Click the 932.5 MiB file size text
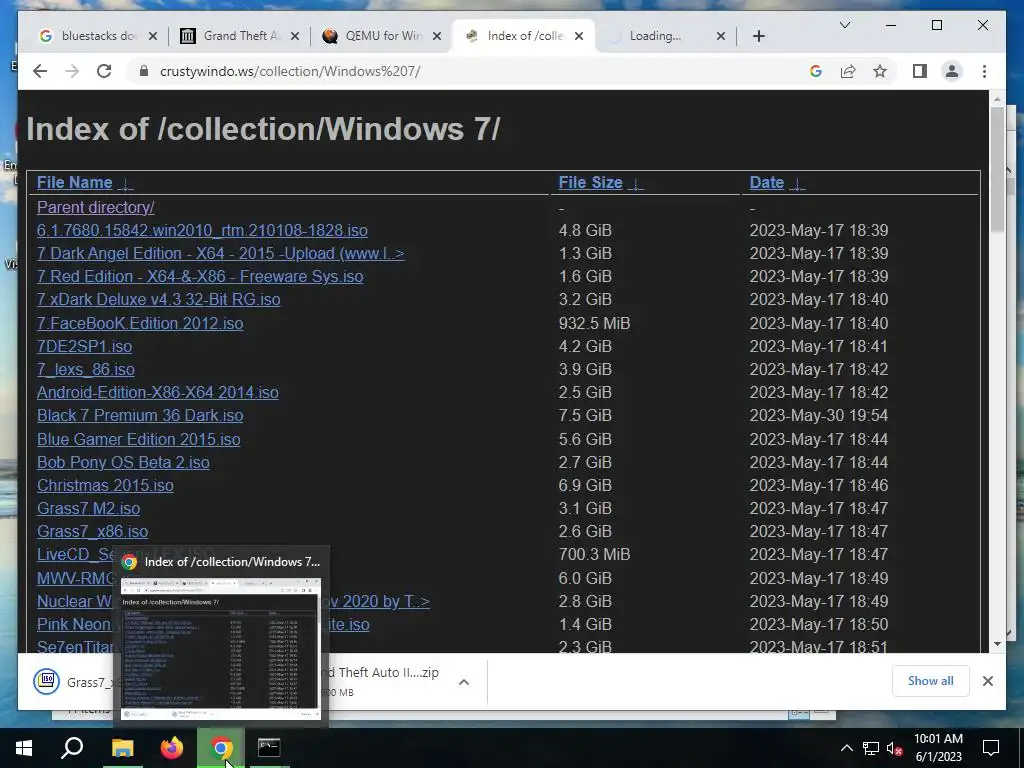 pyautogui.click(x=594, y=323)
